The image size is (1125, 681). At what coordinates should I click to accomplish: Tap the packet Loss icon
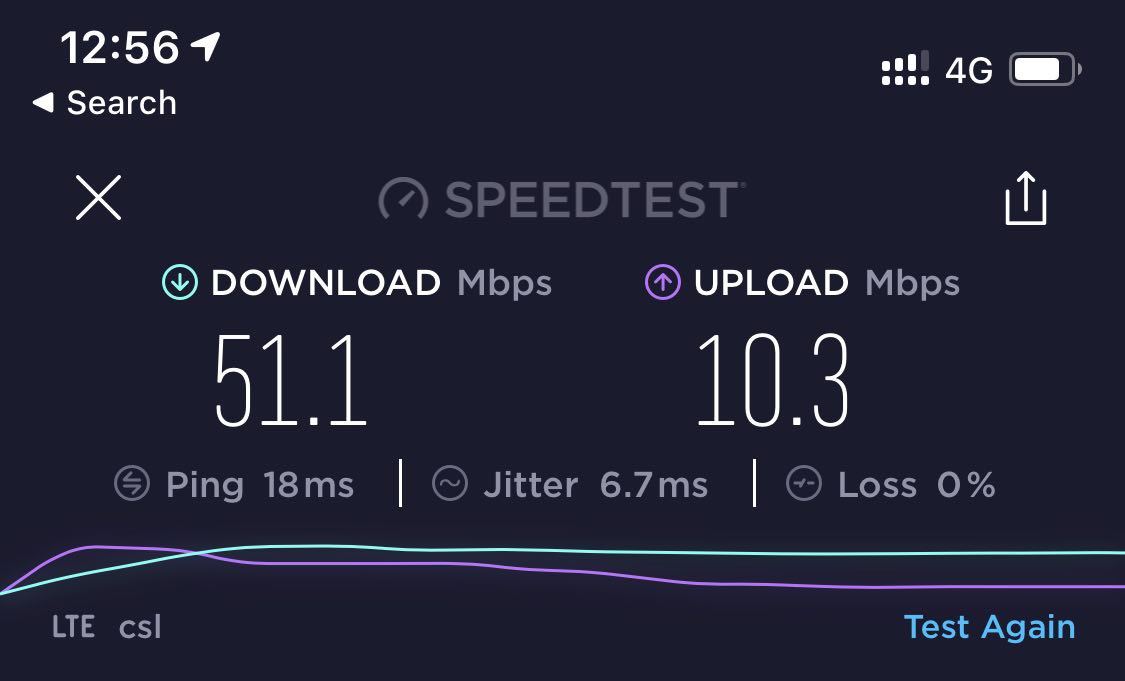click(804, 484)
